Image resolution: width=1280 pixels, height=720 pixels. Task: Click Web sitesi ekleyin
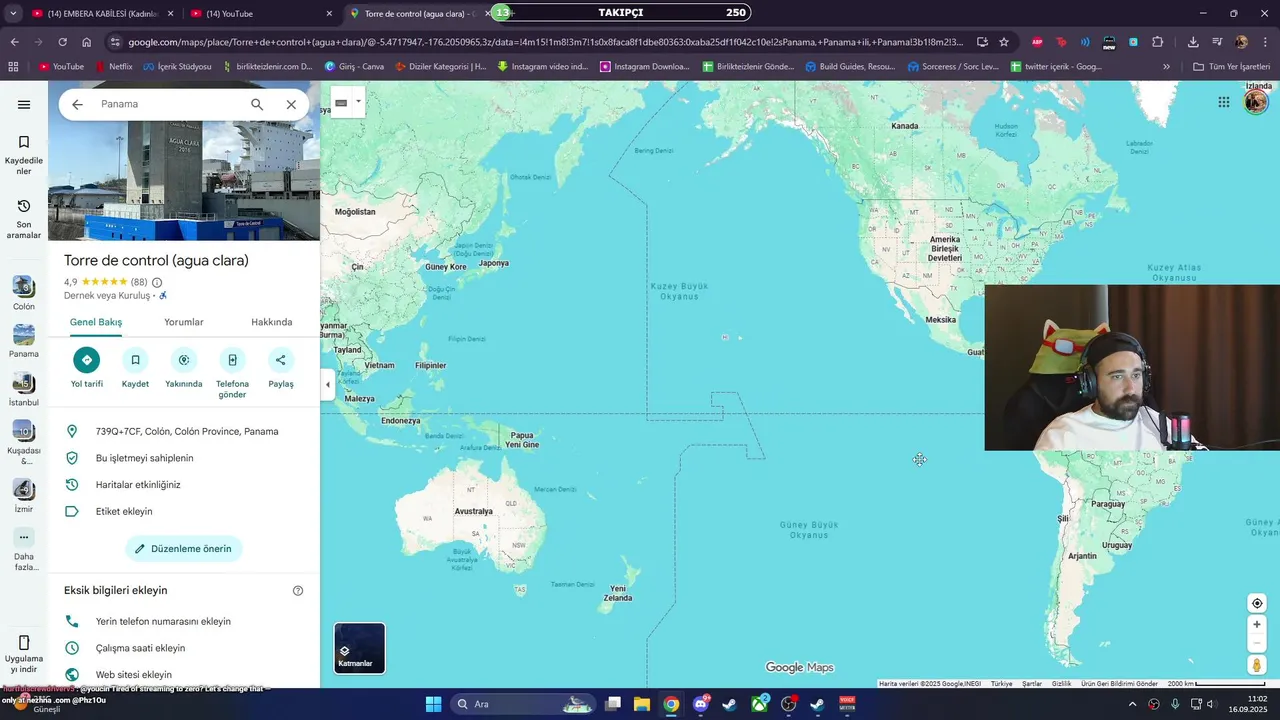(184, 675)
